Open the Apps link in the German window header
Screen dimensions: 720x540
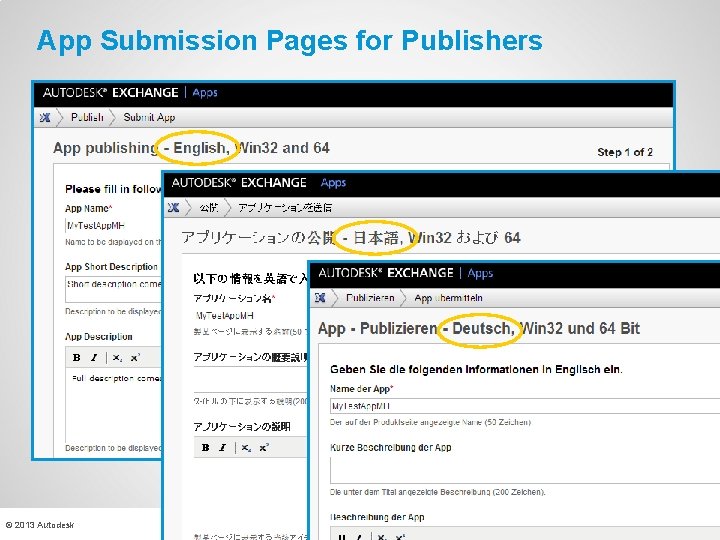pos(480,273)
